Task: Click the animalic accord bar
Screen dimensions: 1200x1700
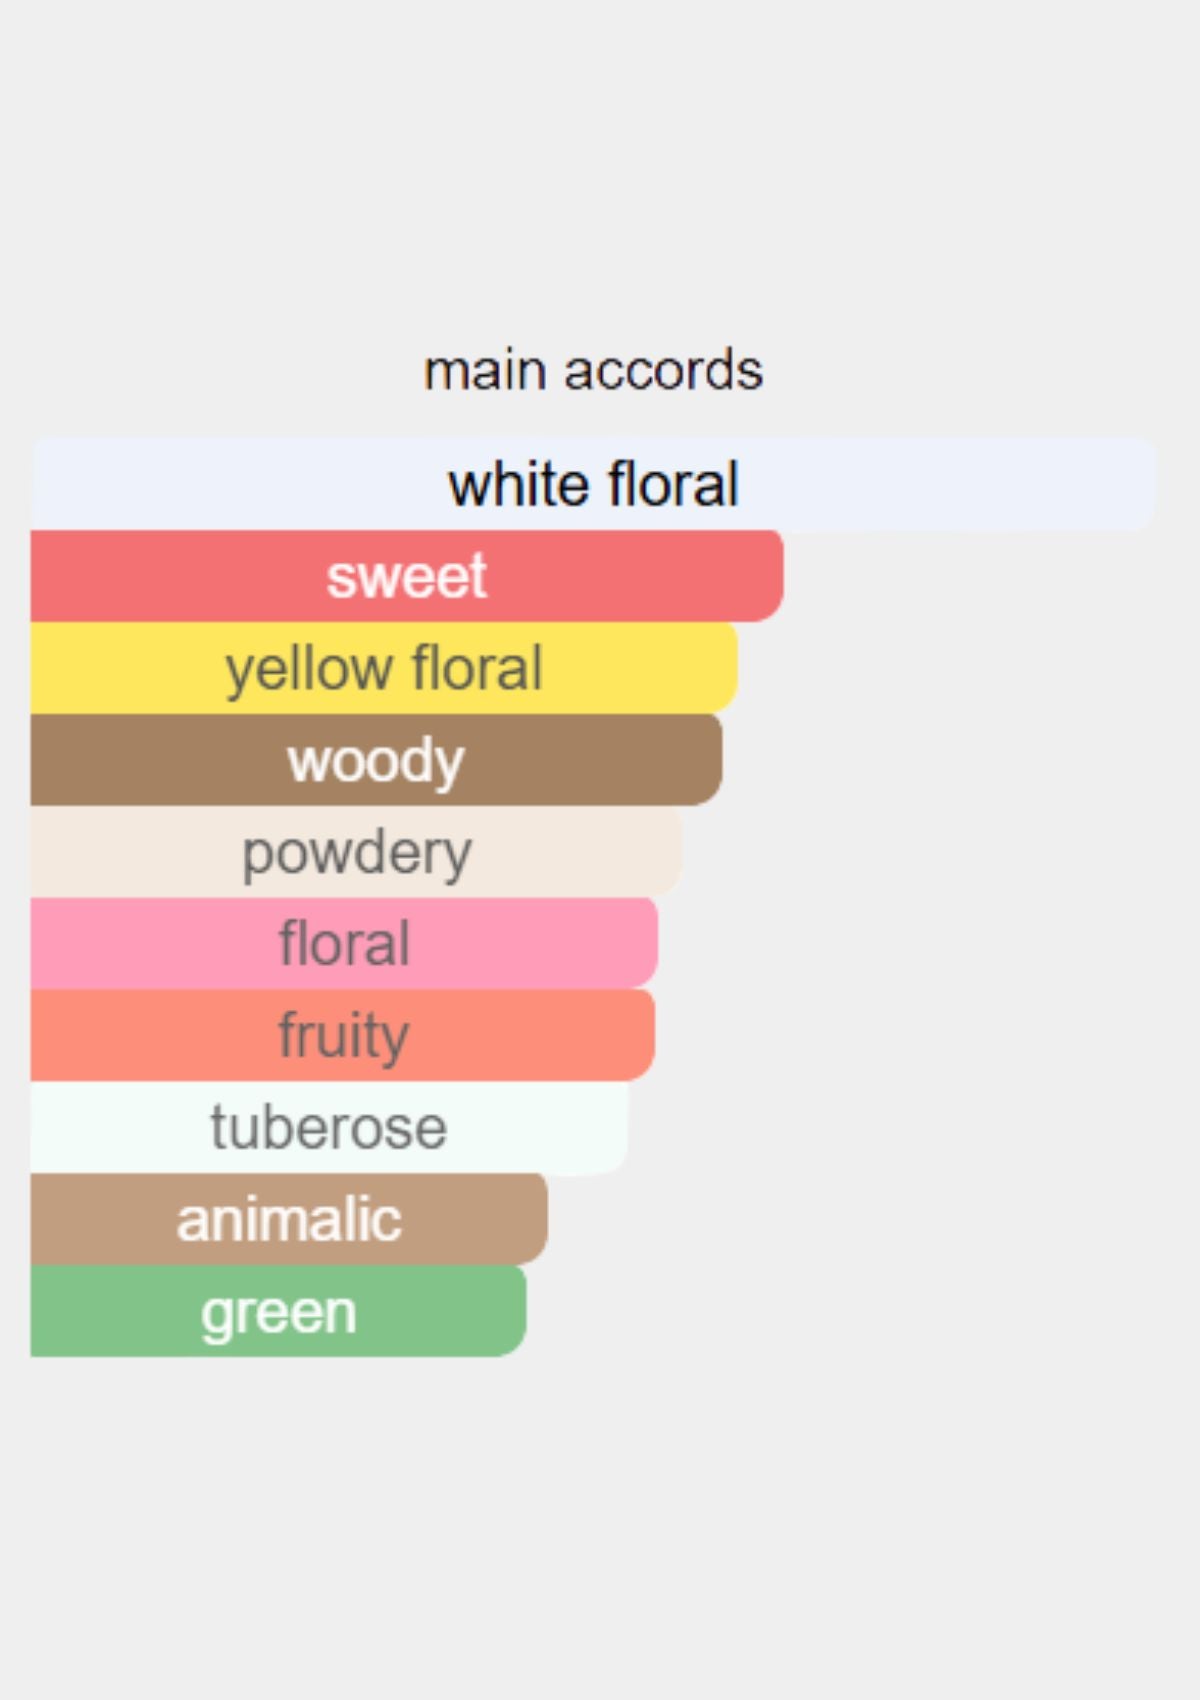Action: click(289, 1219)
